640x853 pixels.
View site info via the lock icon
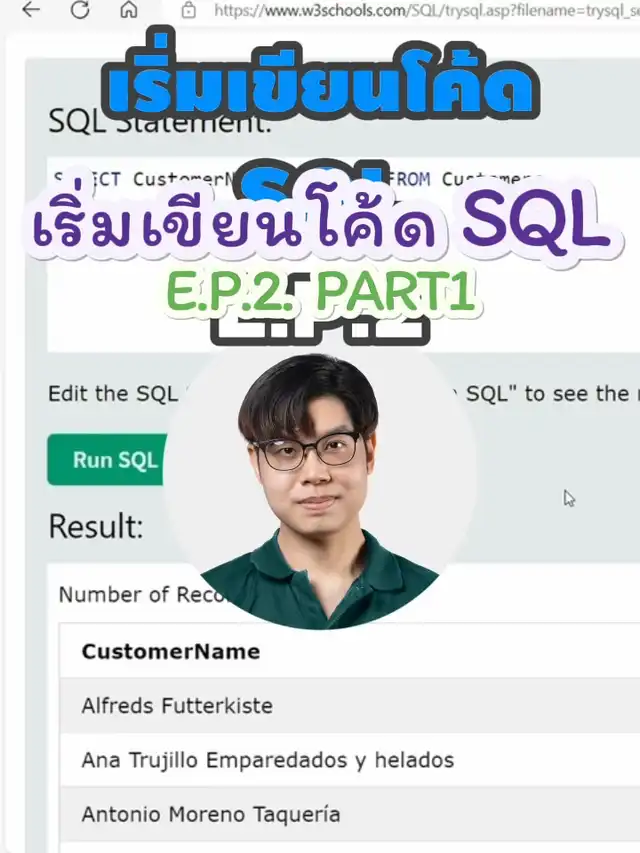click(x=188, y=10)
